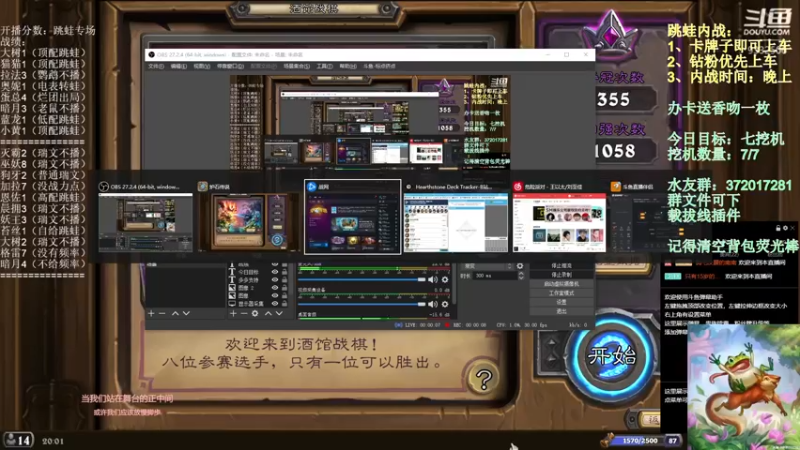Toggle lock icon of 显示器采集 source
The height and width of the screenshot is (450, 800).
point(285,303)
